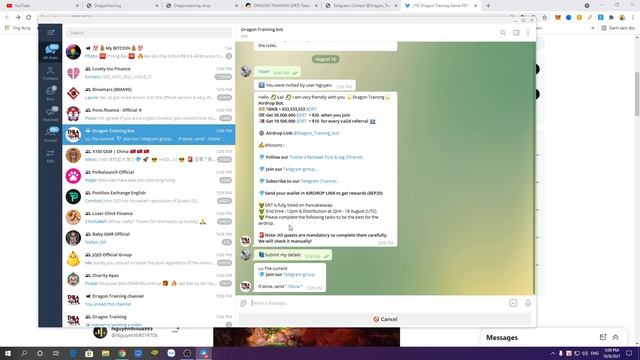Screen dimensions: 640x360
Task: Switch to the DRAGON TRAINING (DRT) Token tab
Action: [x=281, y=6]
